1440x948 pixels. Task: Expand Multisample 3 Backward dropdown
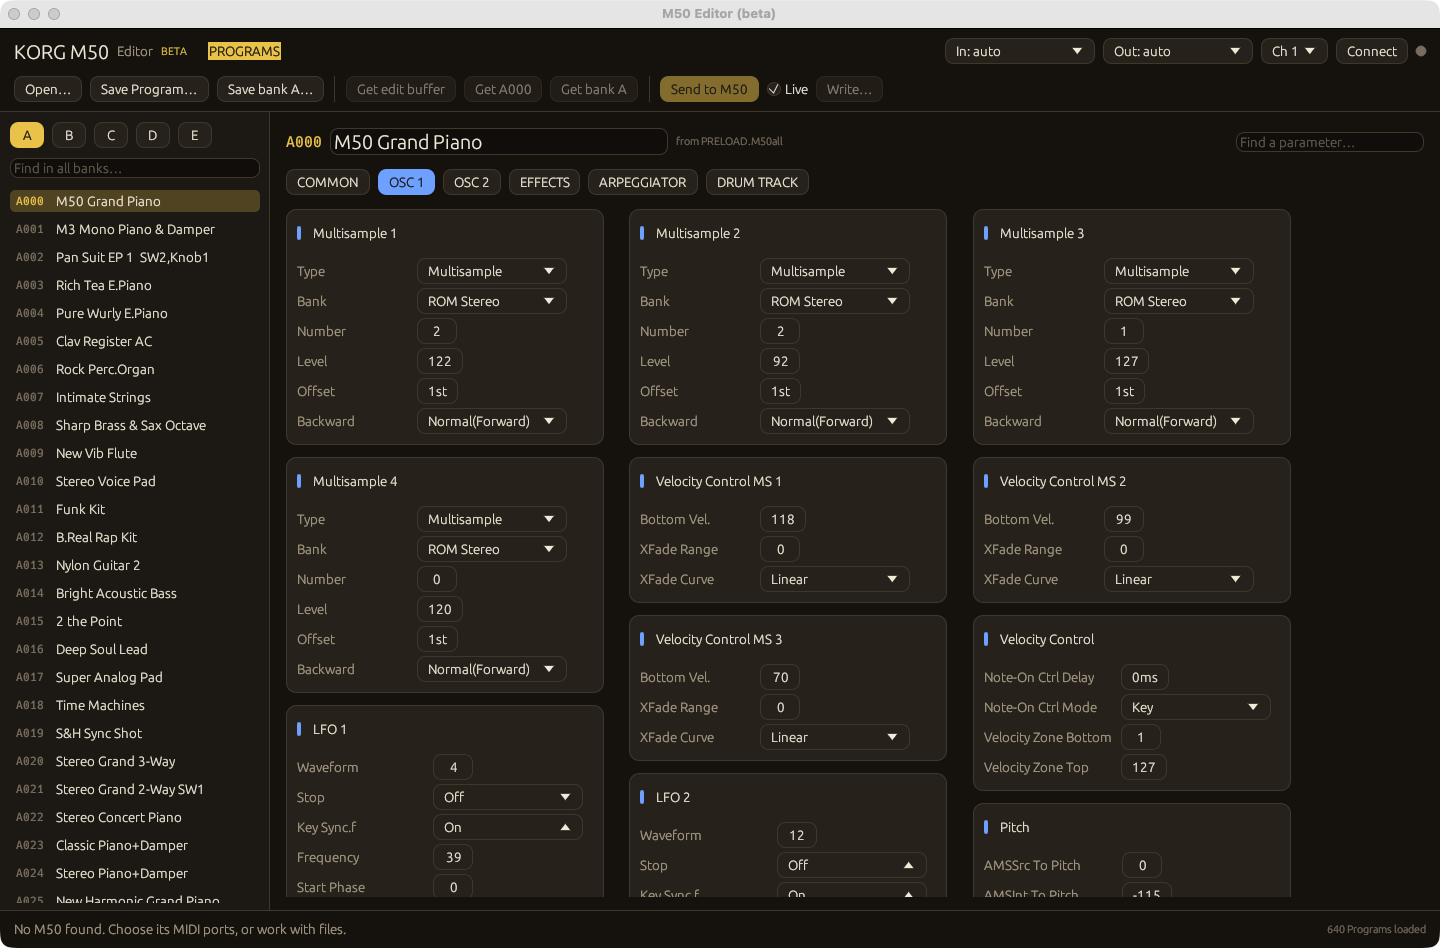pyautogui.click(x=1178, y=421)
